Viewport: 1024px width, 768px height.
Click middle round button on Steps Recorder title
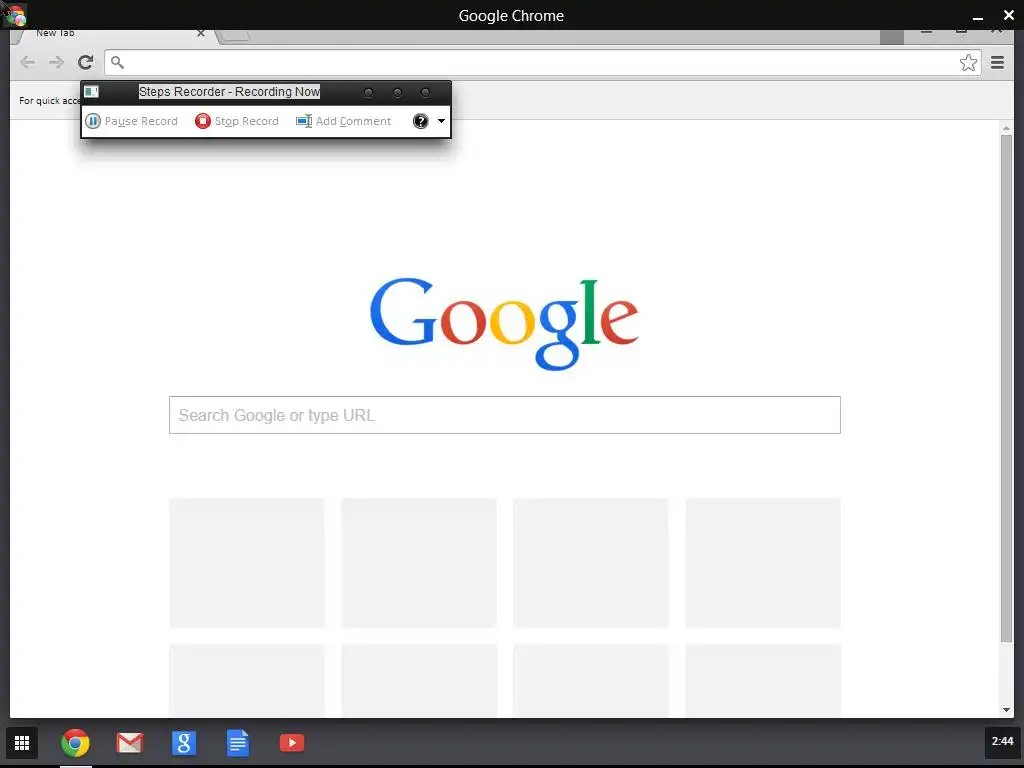pos(397,93)
